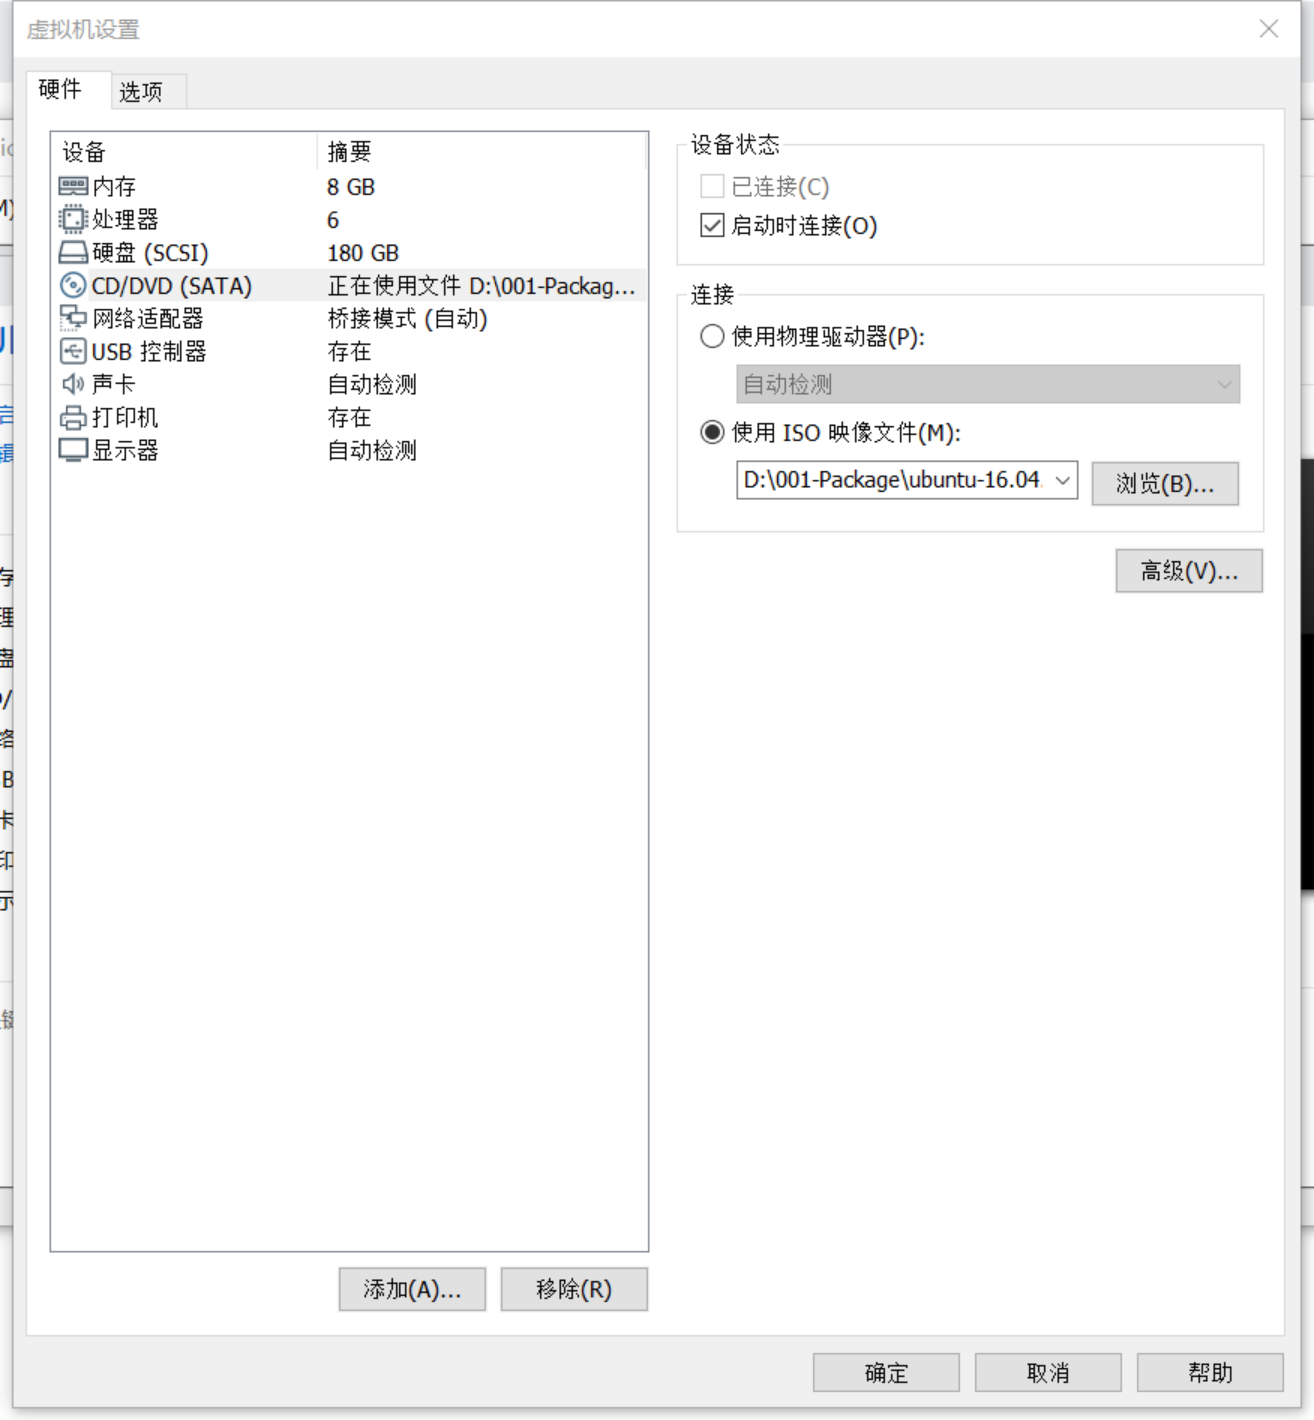Select the network adapter (网络适配器) icon
The image size is (1314, 1420).
click(73, 318)
